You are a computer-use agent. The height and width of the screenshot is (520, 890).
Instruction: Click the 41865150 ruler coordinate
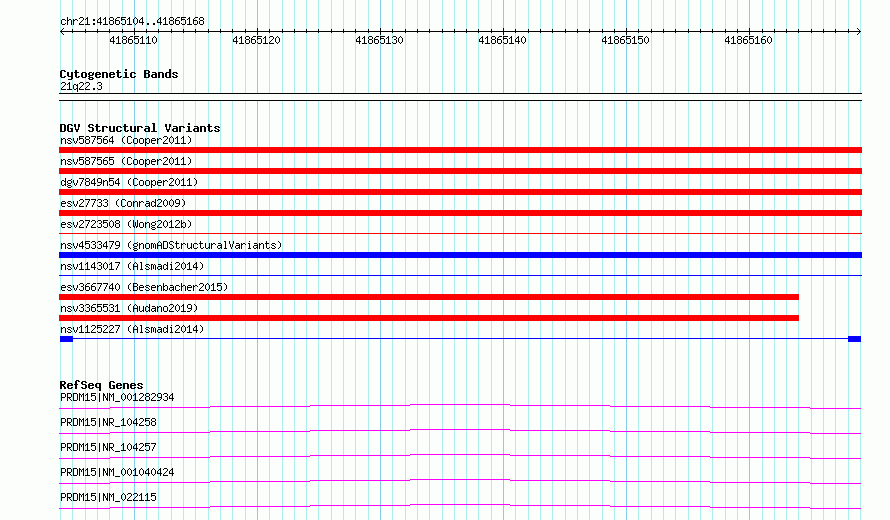pyautogui.click(x=625, y=40)
